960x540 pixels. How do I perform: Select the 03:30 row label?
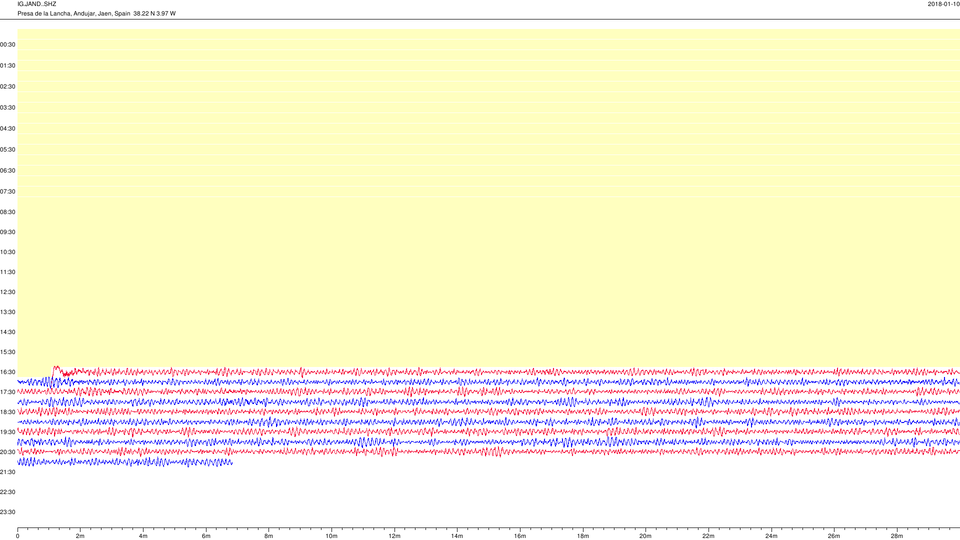[7, 108]
